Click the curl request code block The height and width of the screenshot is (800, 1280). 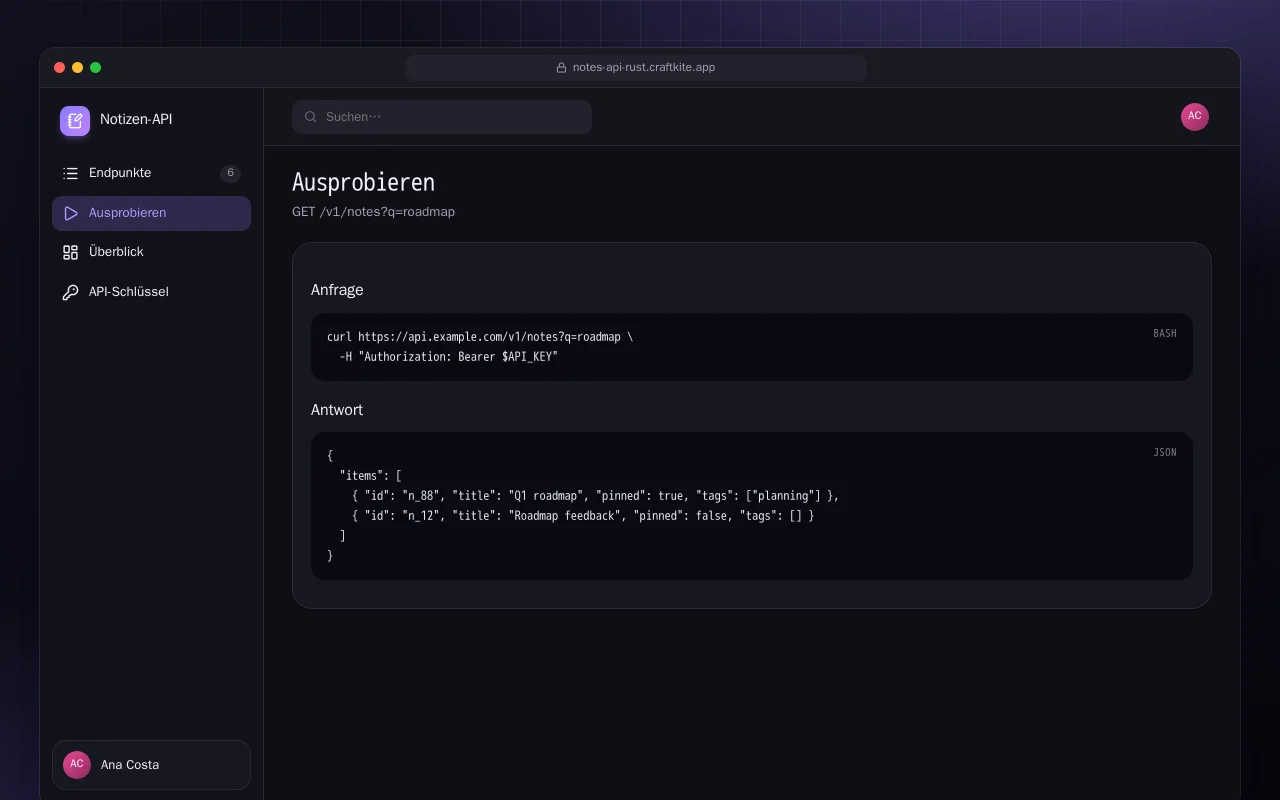tap(752, 347)
